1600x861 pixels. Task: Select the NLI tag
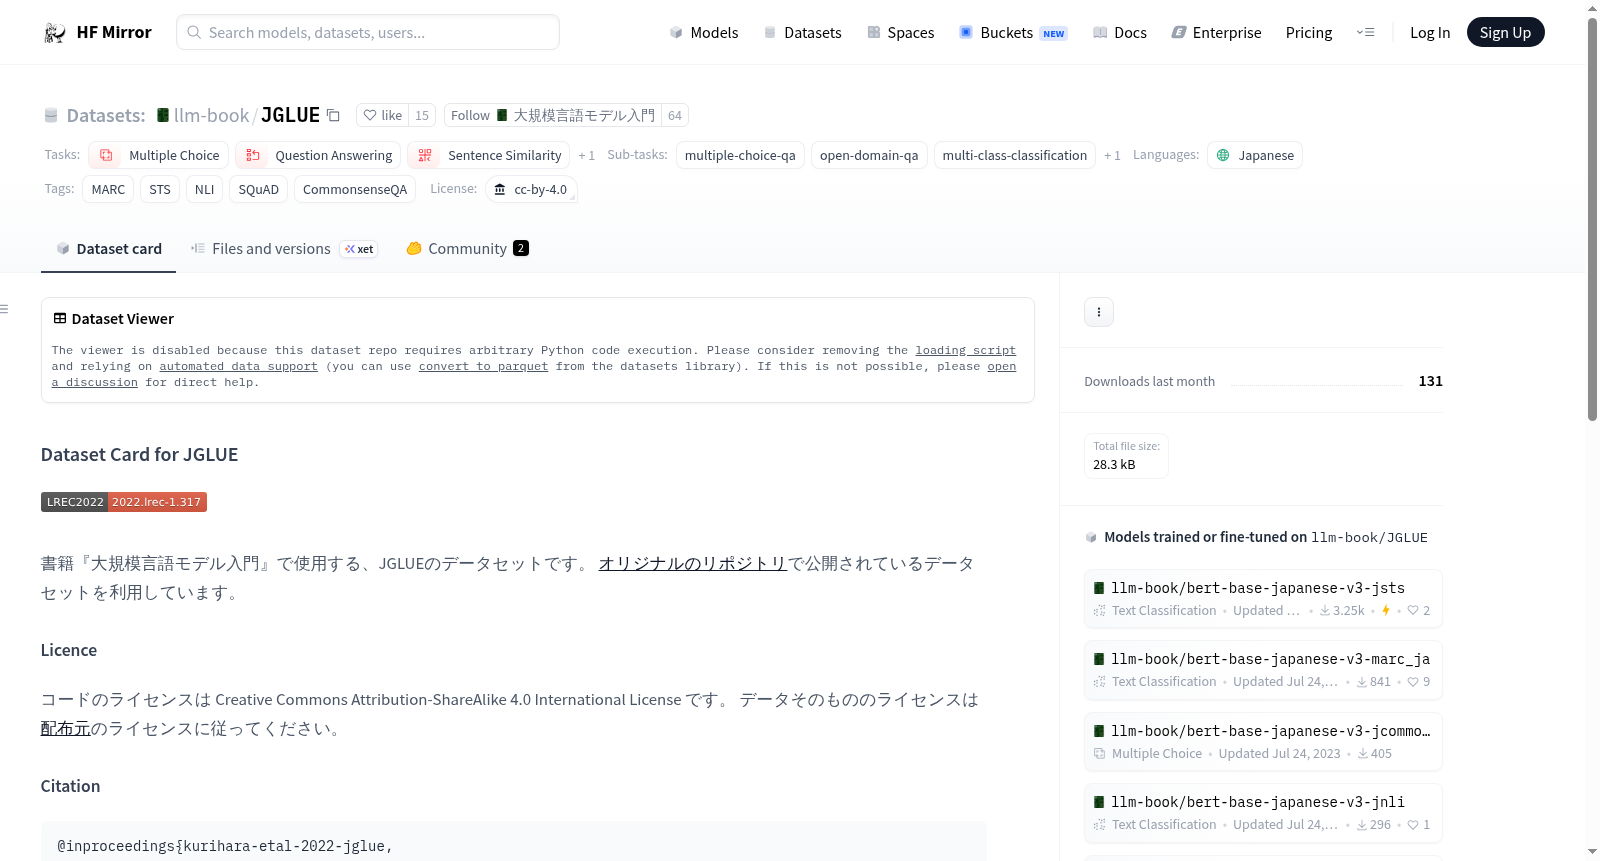tap(205, 190)
